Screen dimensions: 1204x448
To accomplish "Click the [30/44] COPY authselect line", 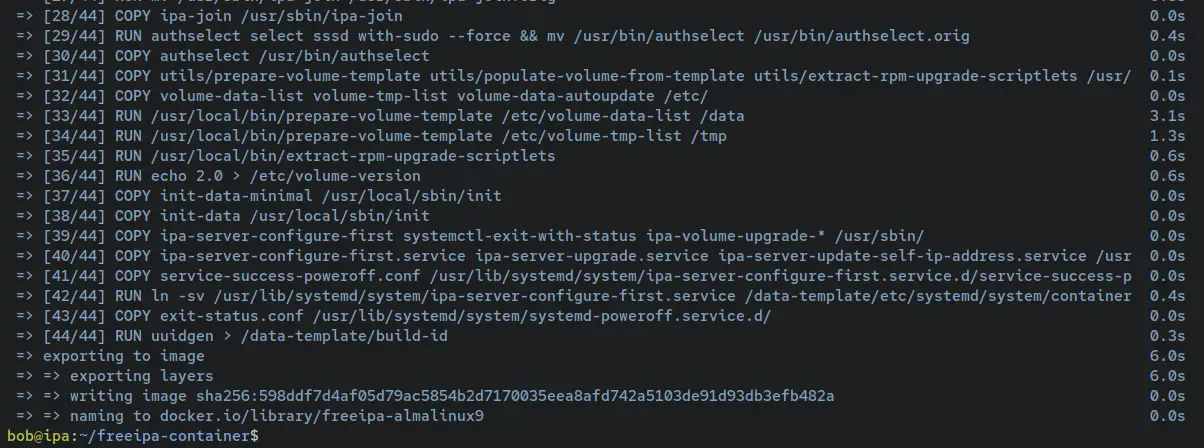I will pyautogui.click(x=236, y=56).
